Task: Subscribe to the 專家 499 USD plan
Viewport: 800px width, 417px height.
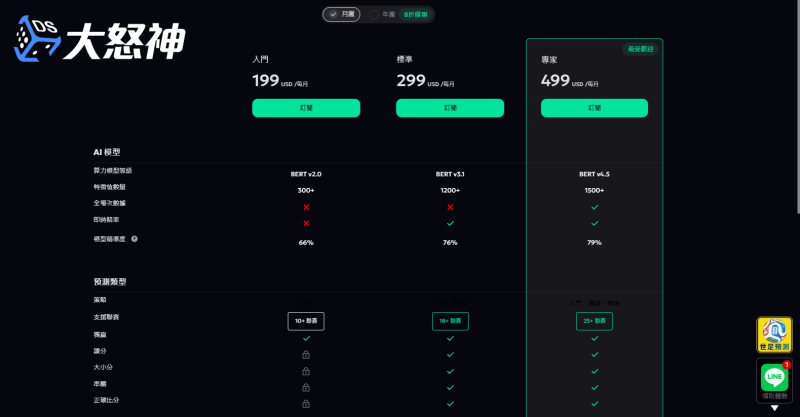Action: (594, 108)
